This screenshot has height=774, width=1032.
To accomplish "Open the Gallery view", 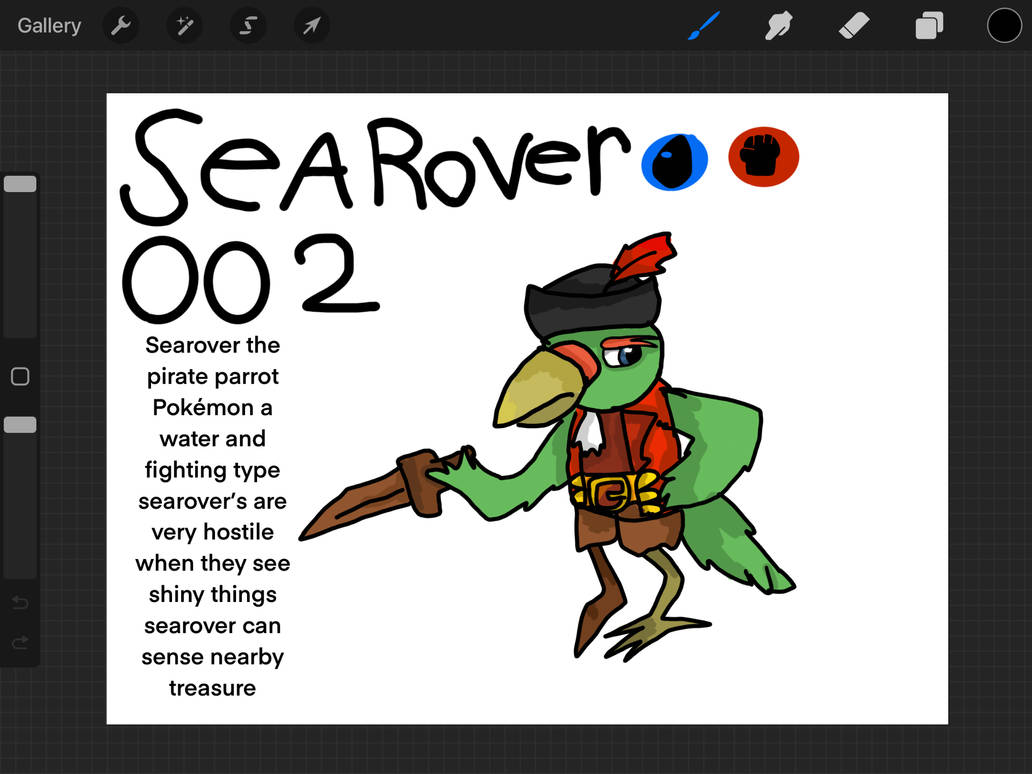I will pos(49,26).
